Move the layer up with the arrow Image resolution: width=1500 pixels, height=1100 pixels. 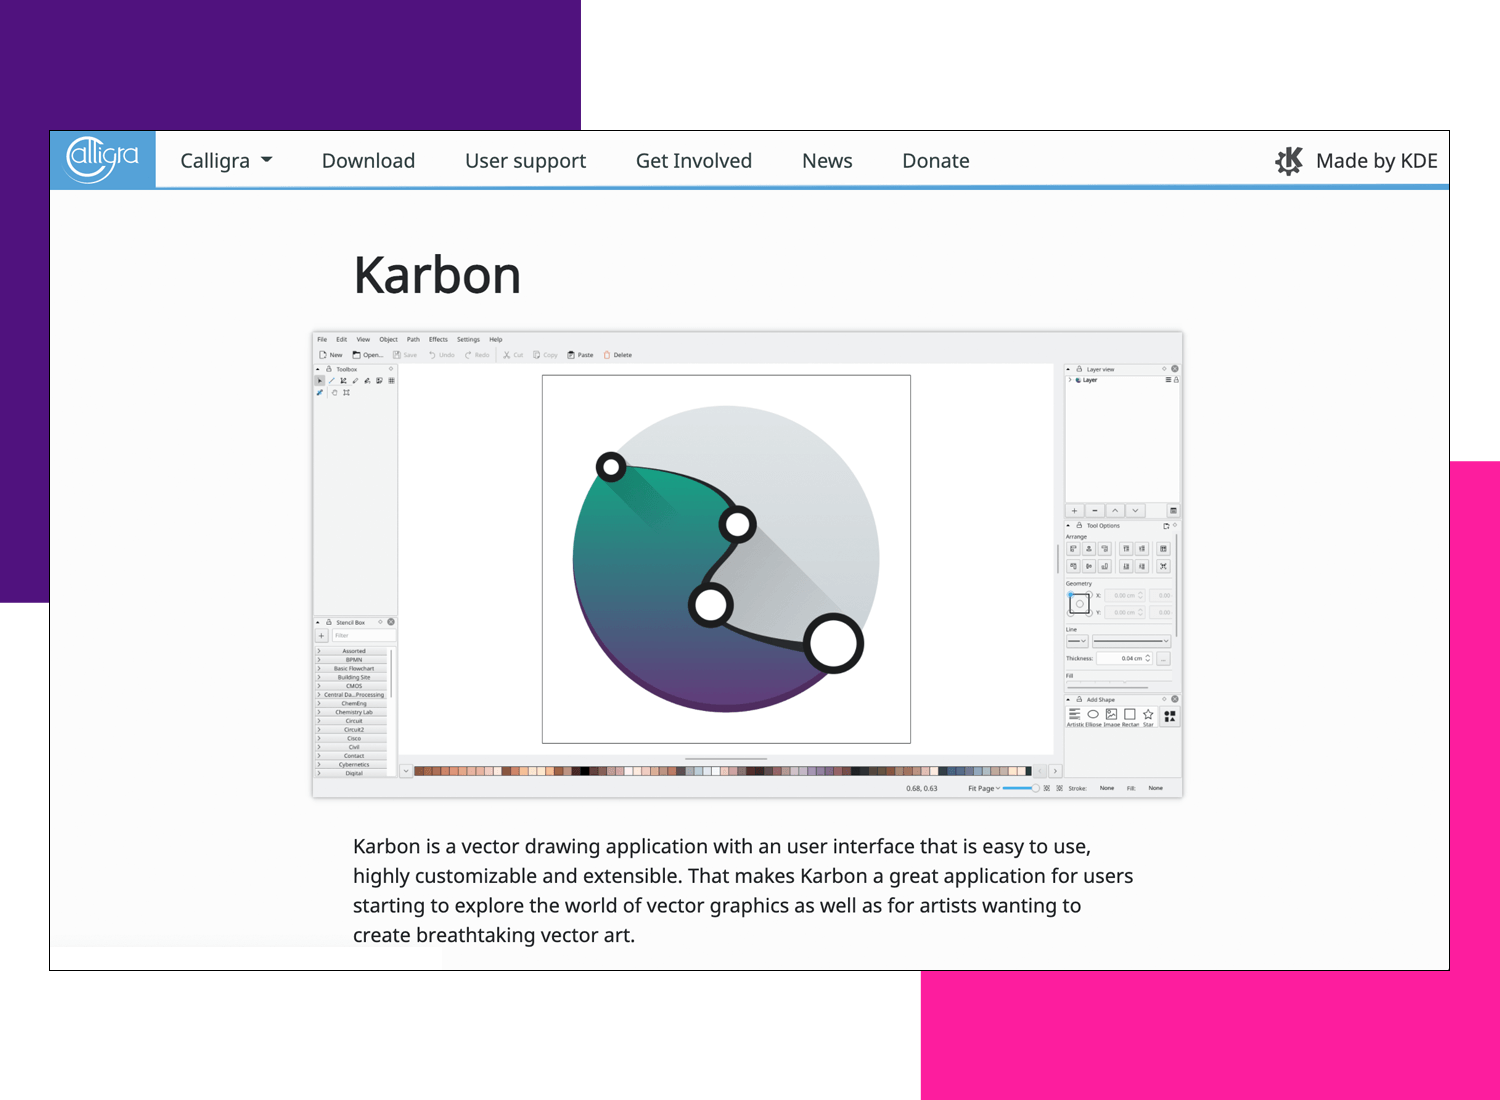(1115, 510)
